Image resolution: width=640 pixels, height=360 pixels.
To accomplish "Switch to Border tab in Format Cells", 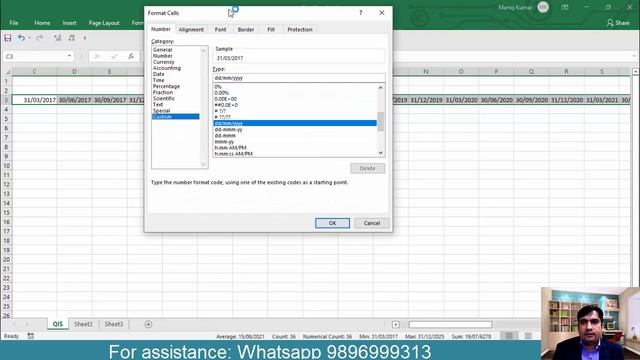I will pyautogui.click(x=246, y=29).
